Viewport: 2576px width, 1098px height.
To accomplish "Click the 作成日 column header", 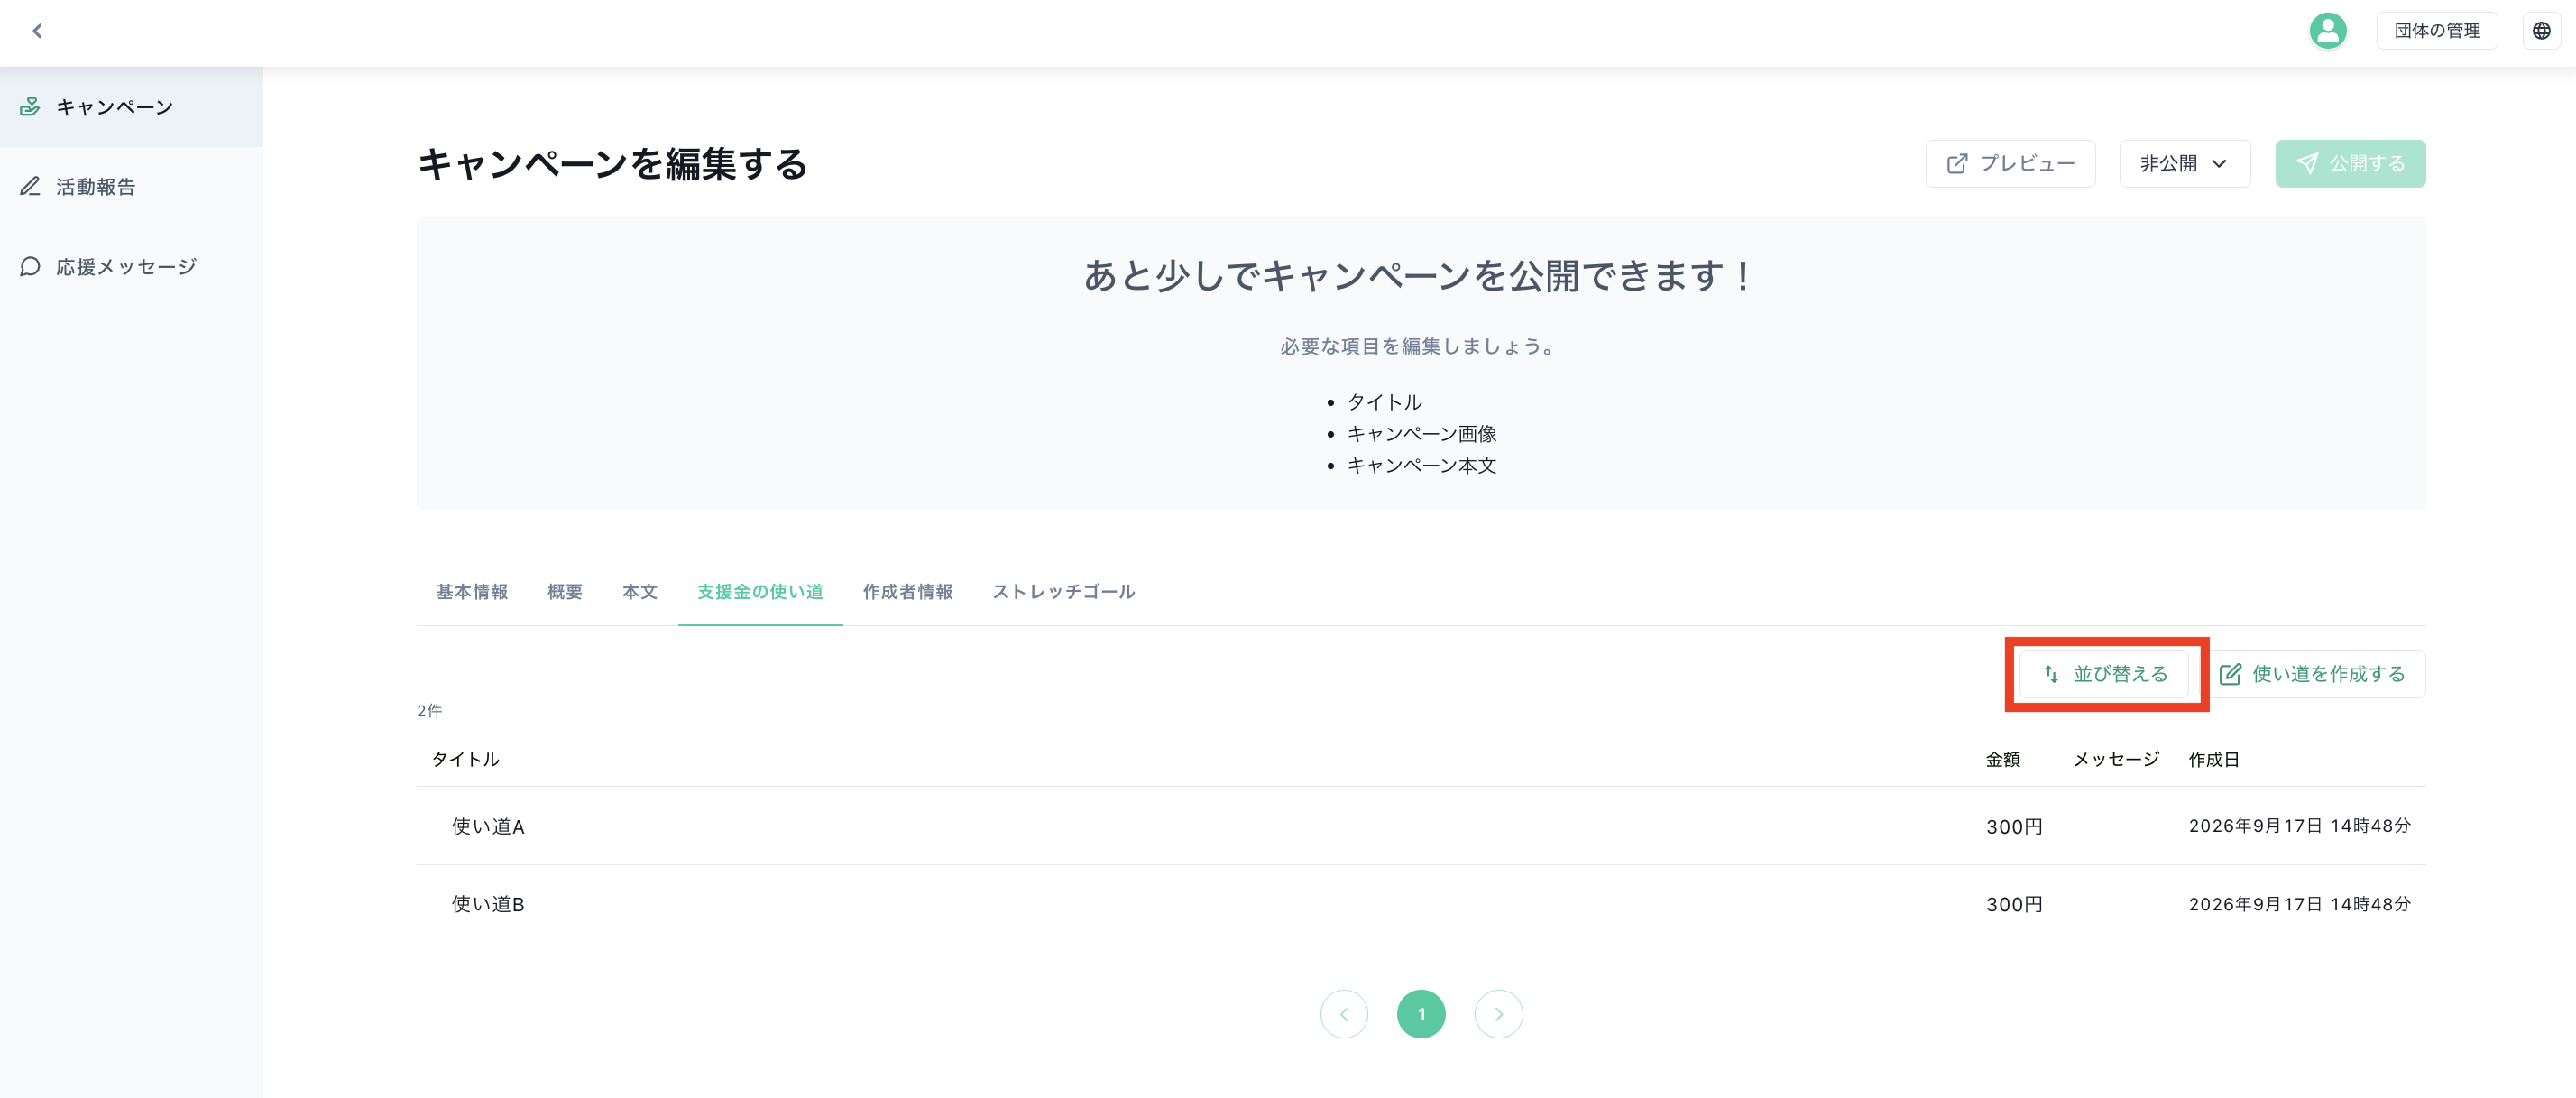I will click(2213, 760).
